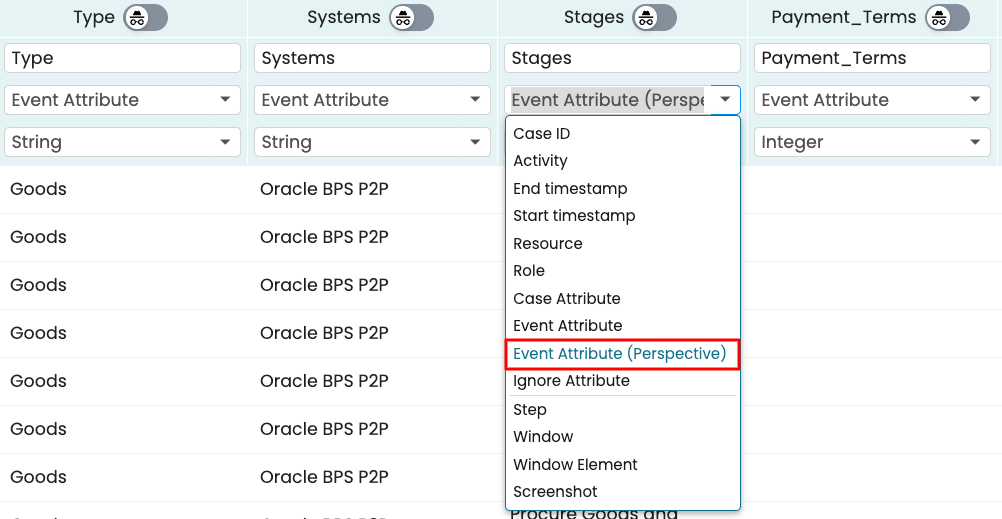The image size is (1002, 519).
Task: Click the Stages column name field
Action: pos(622,58)
